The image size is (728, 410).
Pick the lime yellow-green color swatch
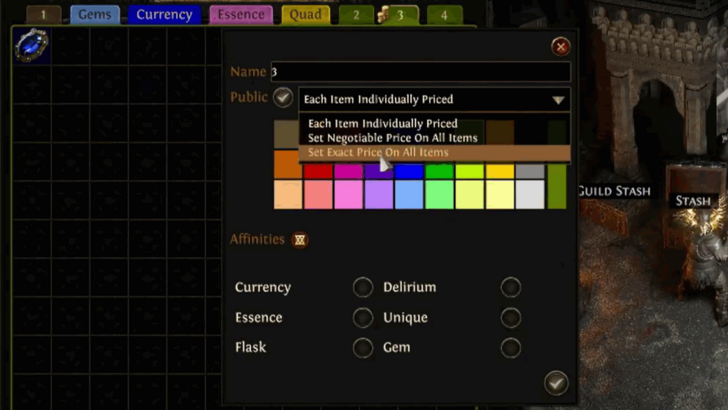469,170
